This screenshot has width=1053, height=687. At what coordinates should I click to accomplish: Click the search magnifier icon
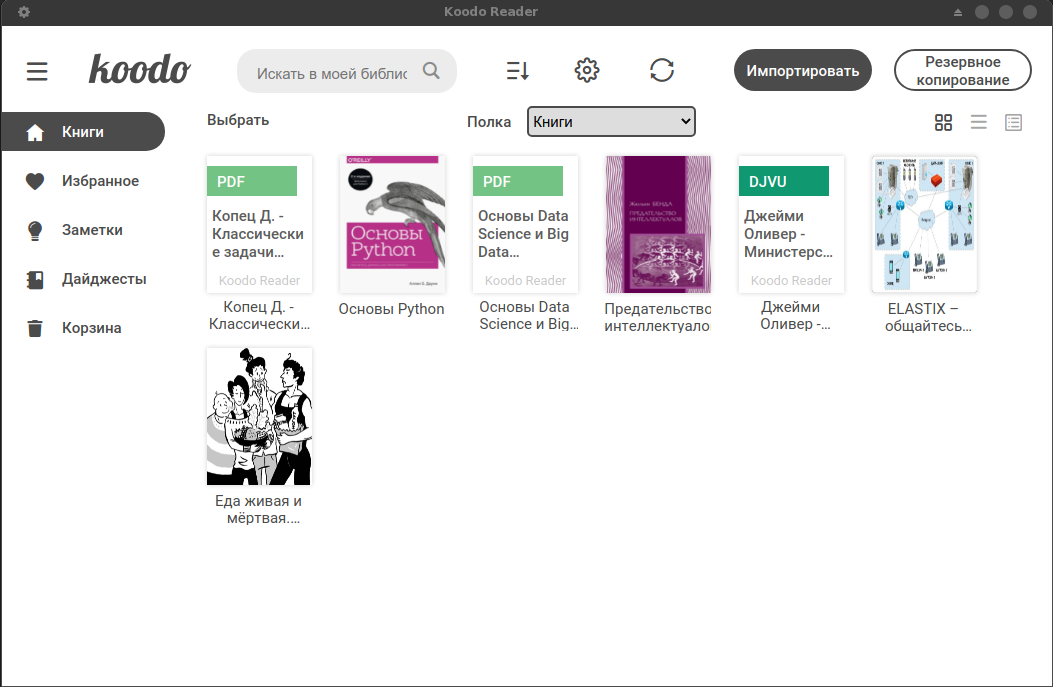click(431, 71)
